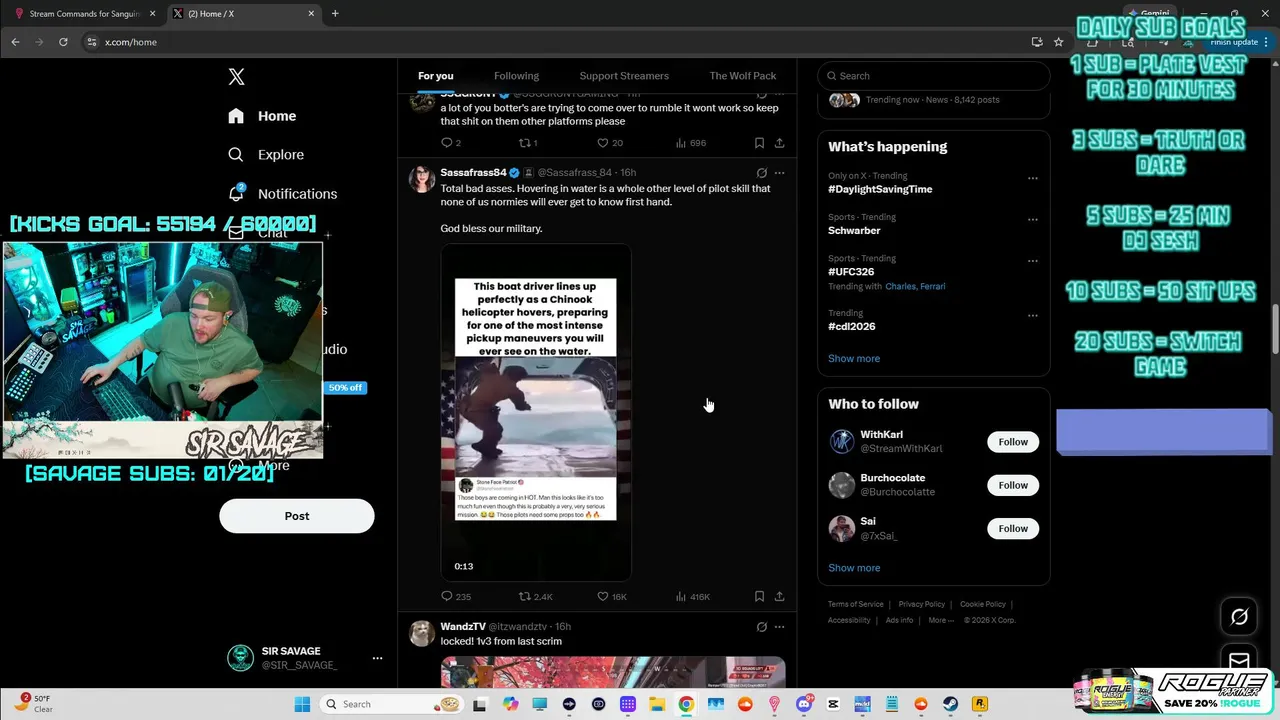Click the X search field
The width and height of the screenshot is (1280, 720).
(934, 76)
